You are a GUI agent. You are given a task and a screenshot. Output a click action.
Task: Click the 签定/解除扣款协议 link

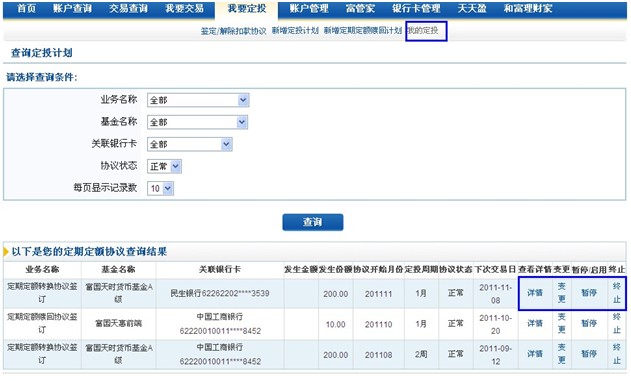click(x=233, y=31)
